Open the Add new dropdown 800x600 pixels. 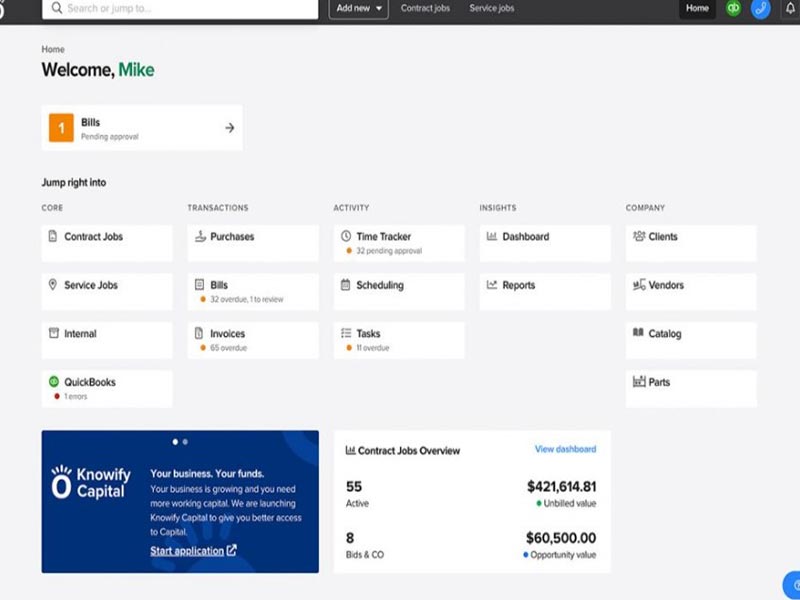[359, 9]
